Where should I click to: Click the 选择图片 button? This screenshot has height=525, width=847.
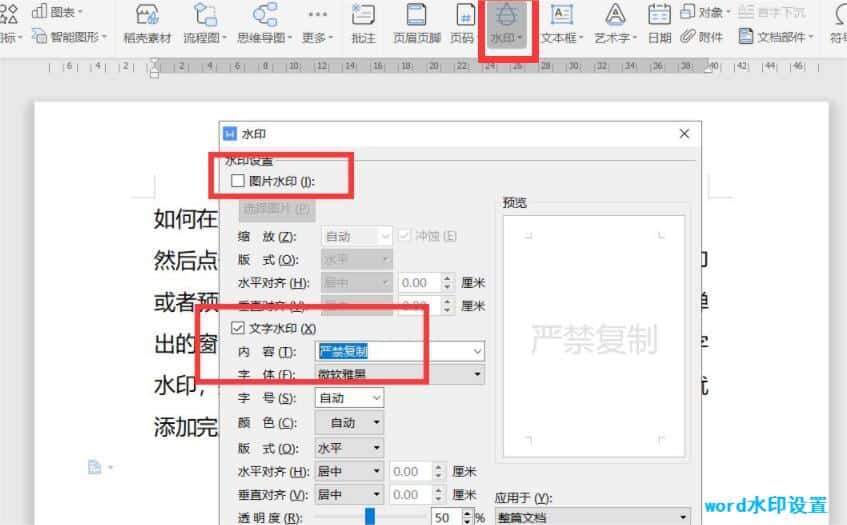point(277,209)
